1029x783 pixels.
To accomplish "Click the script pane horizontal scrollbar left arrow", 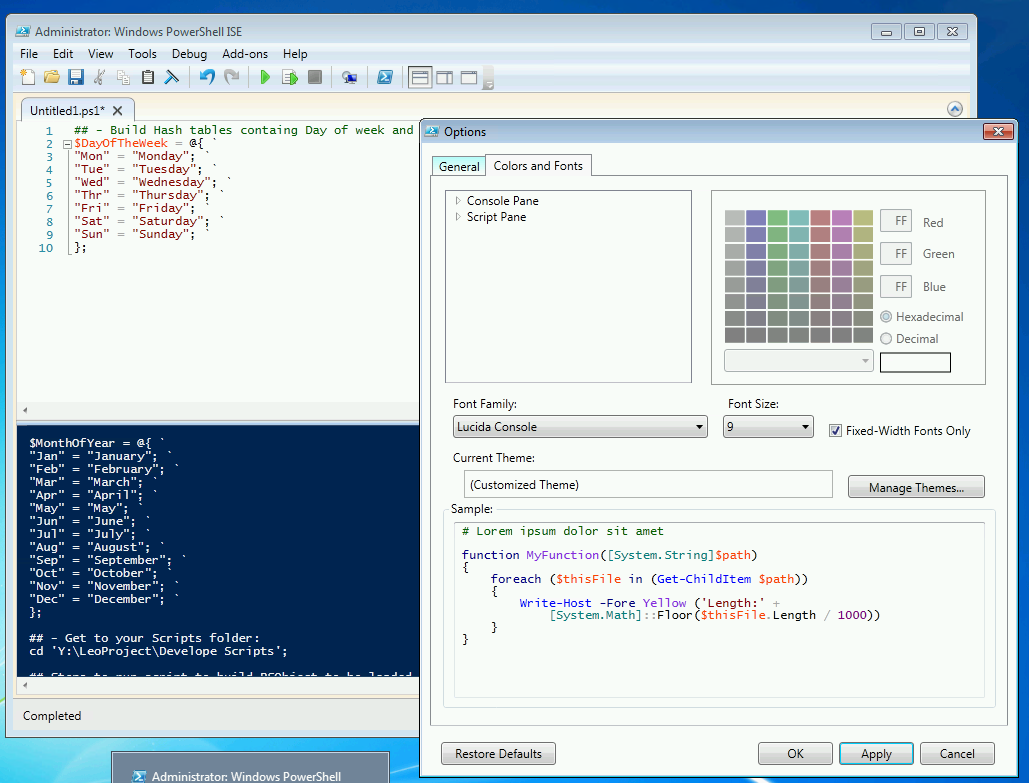I will pos(25,410).
